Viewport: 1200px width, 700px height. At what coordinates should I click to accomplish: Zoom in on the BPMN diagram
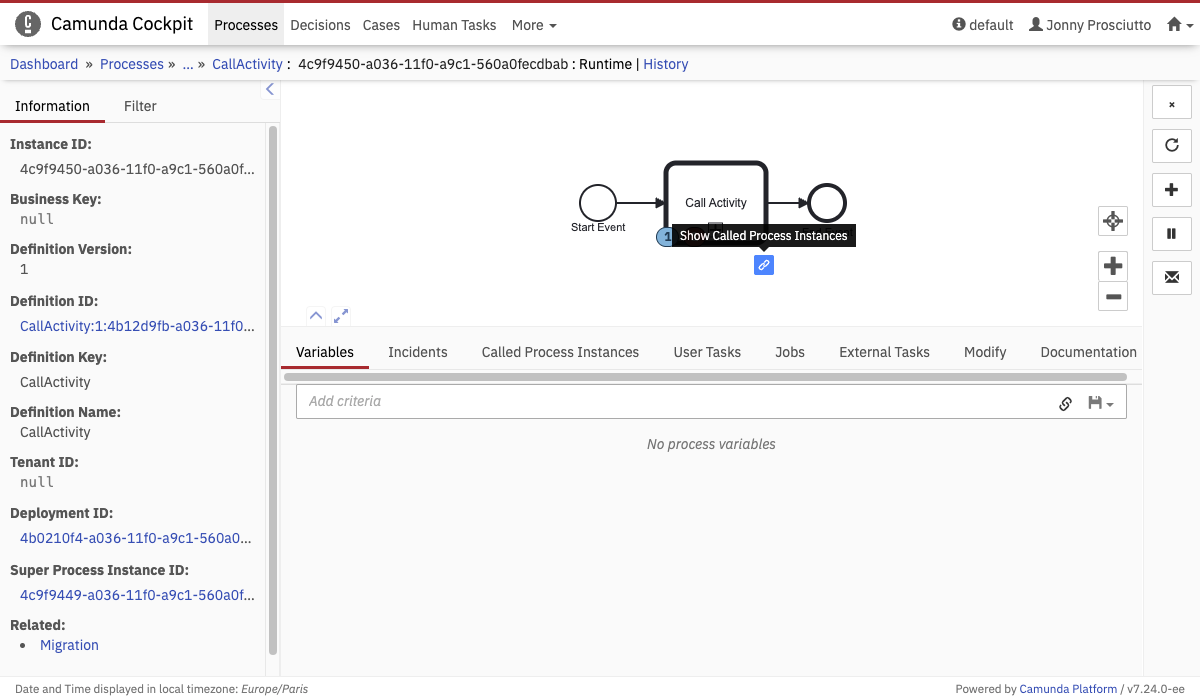[1112, 266]
